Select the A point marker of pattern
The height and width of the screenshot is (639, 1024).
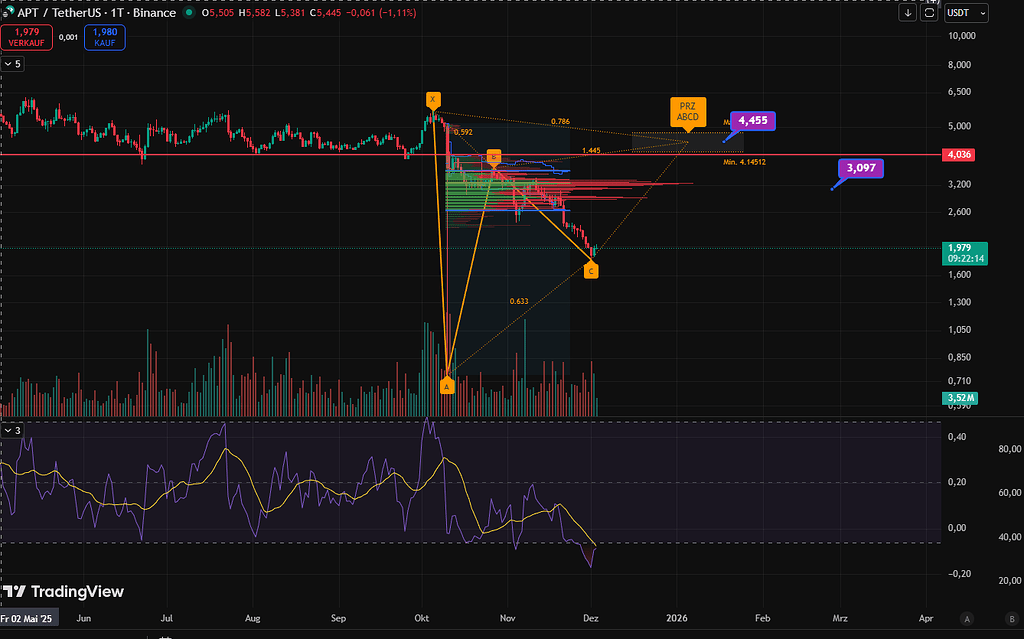click(447, 385)
